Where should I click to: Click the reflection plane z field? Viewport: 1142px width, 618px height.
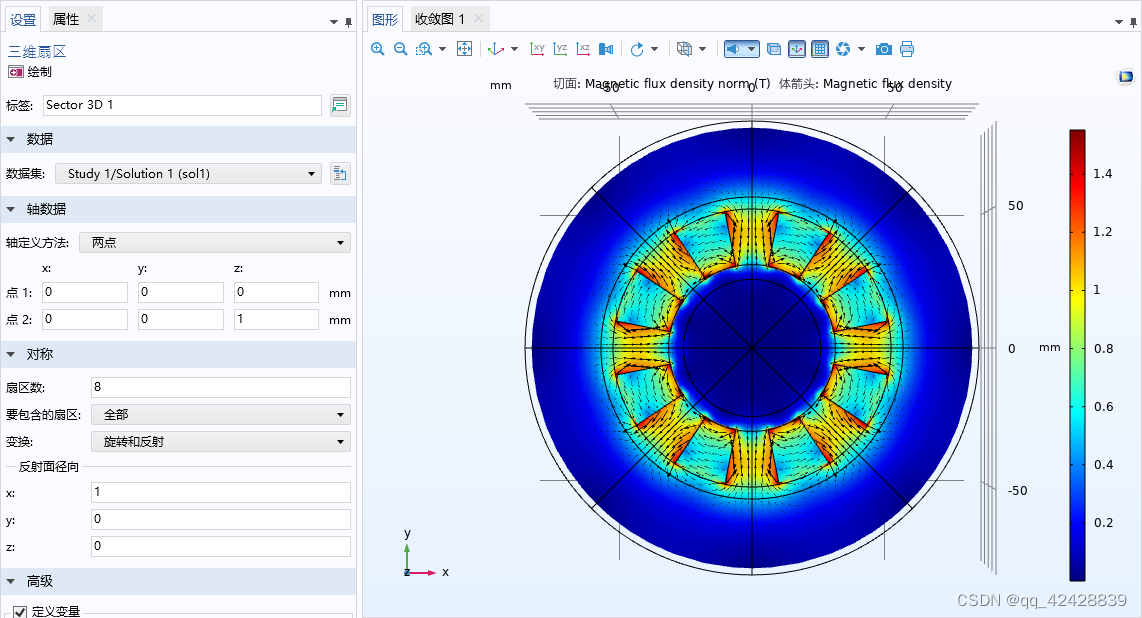[x=221, y=546]
